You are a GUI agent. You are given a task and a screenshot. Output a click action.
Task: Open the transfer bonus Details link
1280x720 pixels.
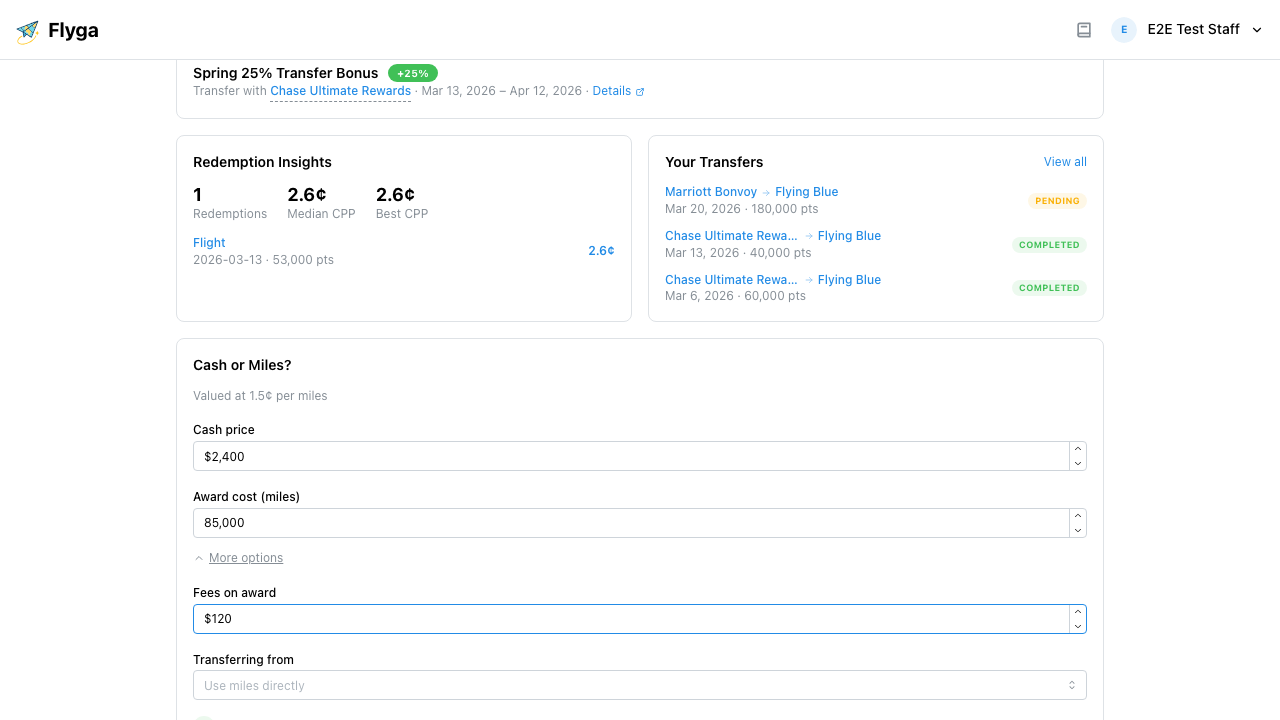[612, 91]
